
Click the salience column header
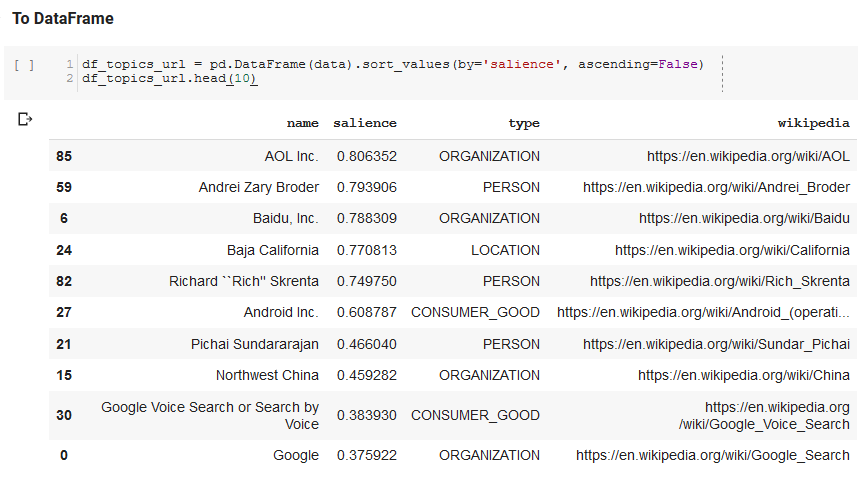pos(365,123)
